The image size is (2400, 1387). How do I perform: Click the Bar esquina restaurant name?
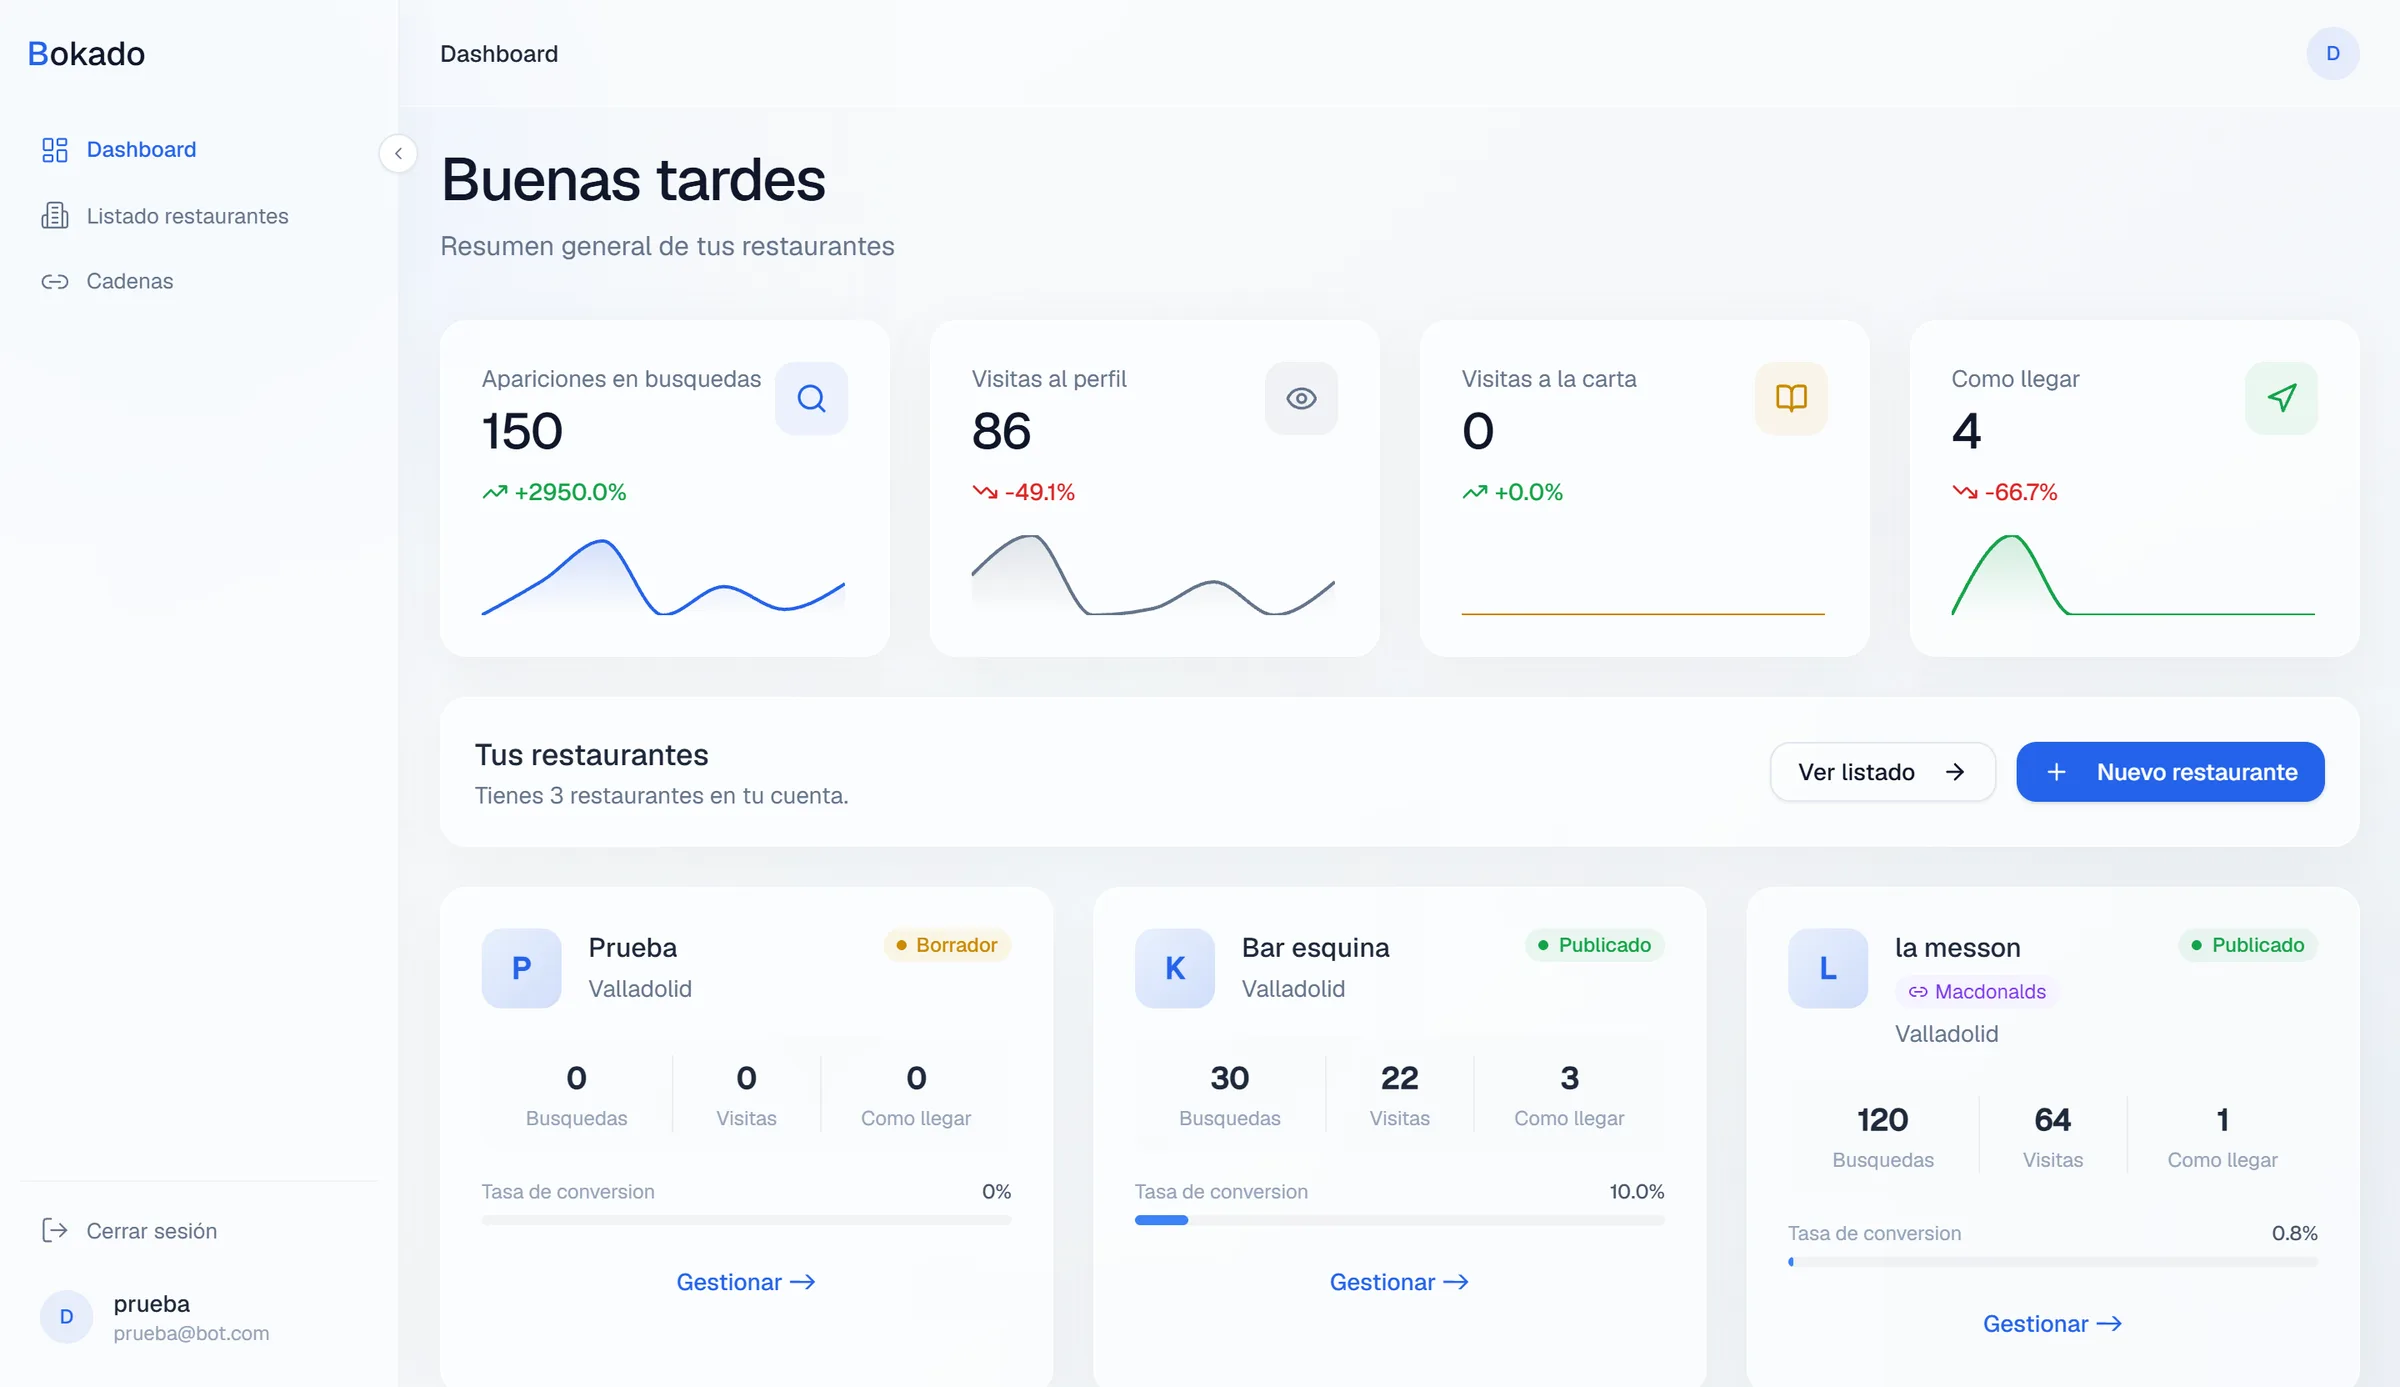pyautogui.click(x=1315, y=947)
